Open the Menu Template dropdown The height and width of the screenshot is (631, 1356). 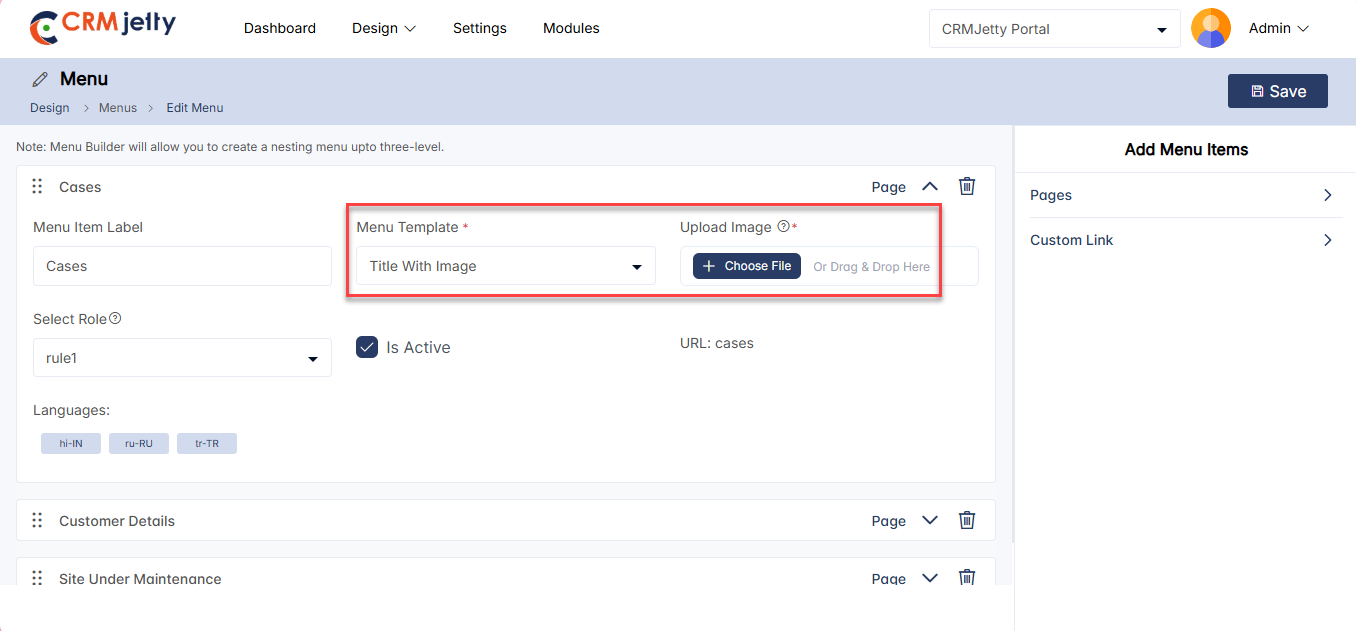point(505,267)
